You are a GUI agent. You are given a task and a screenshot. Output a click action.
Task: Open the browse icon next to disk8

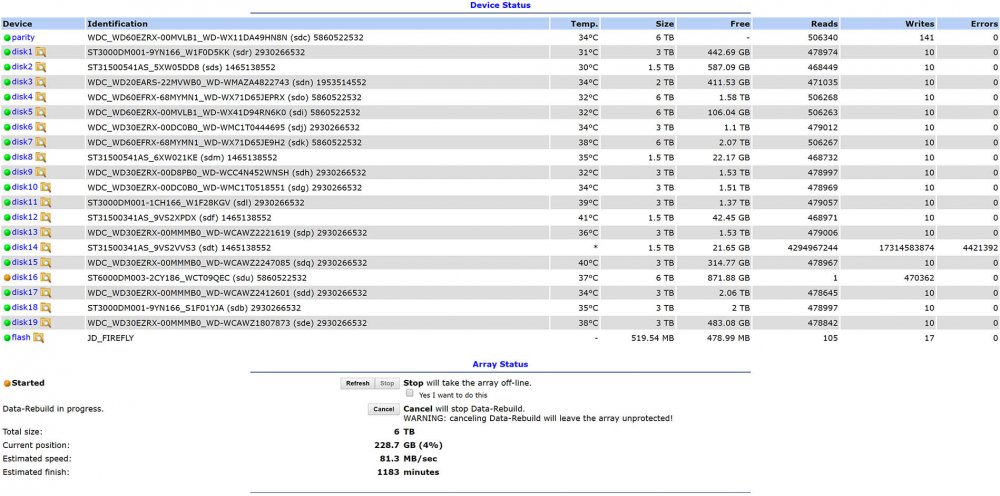pyautogui.click(x=41, y=157)
